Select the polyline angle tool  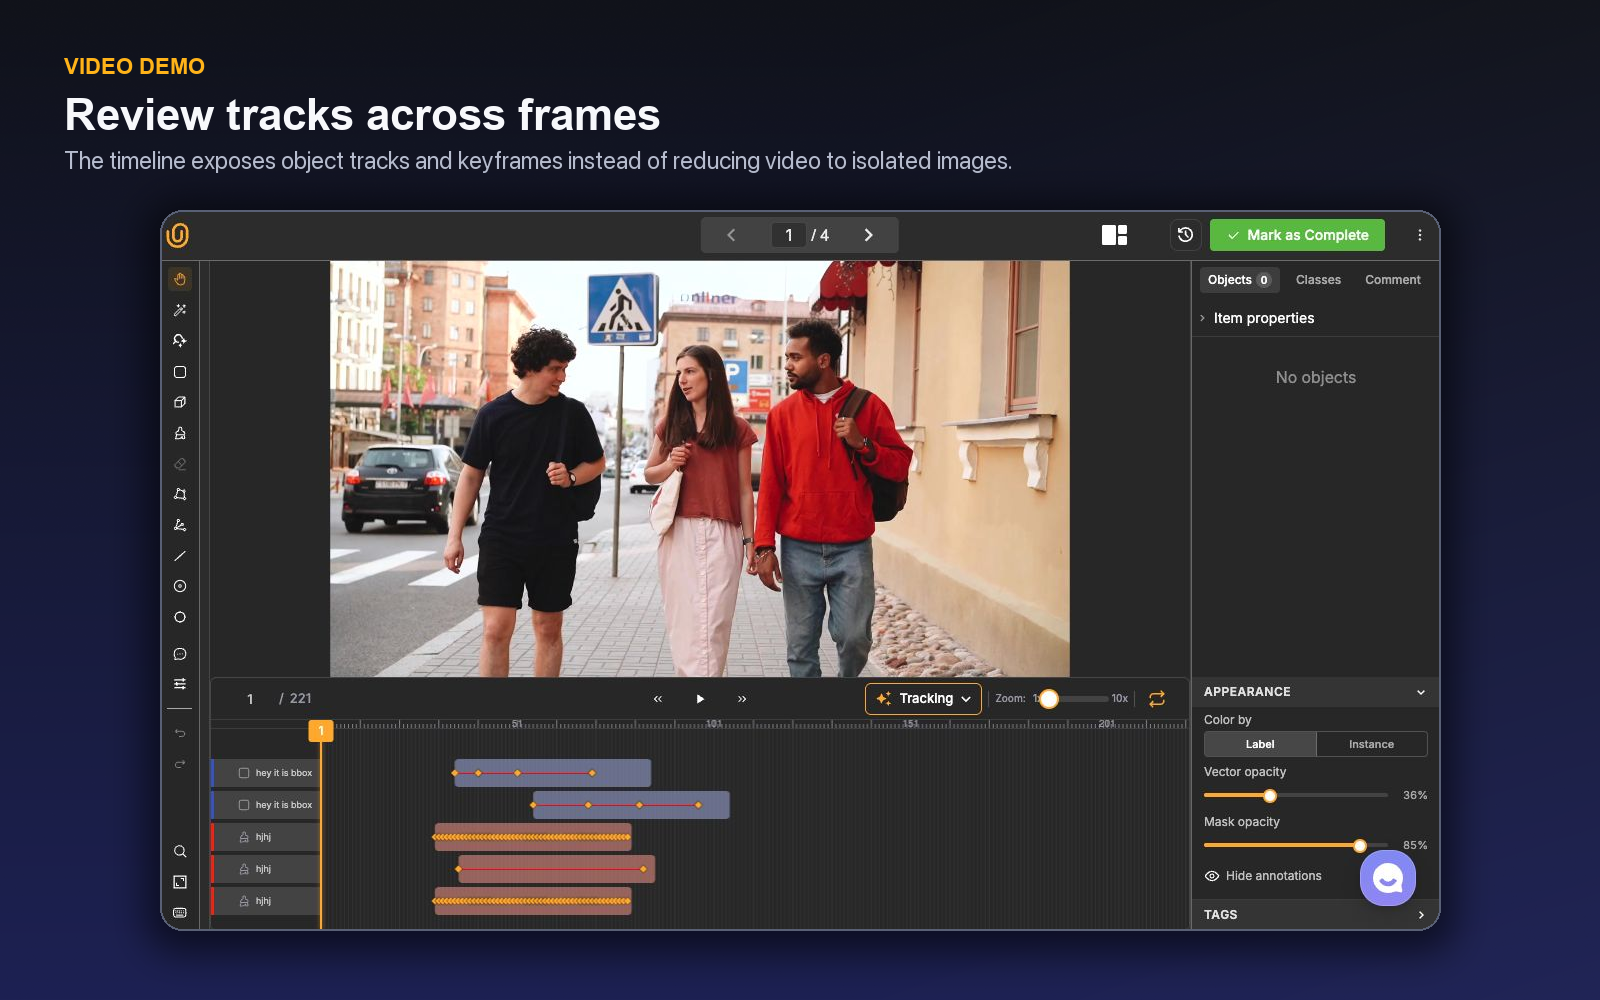(x=180, y=525)
